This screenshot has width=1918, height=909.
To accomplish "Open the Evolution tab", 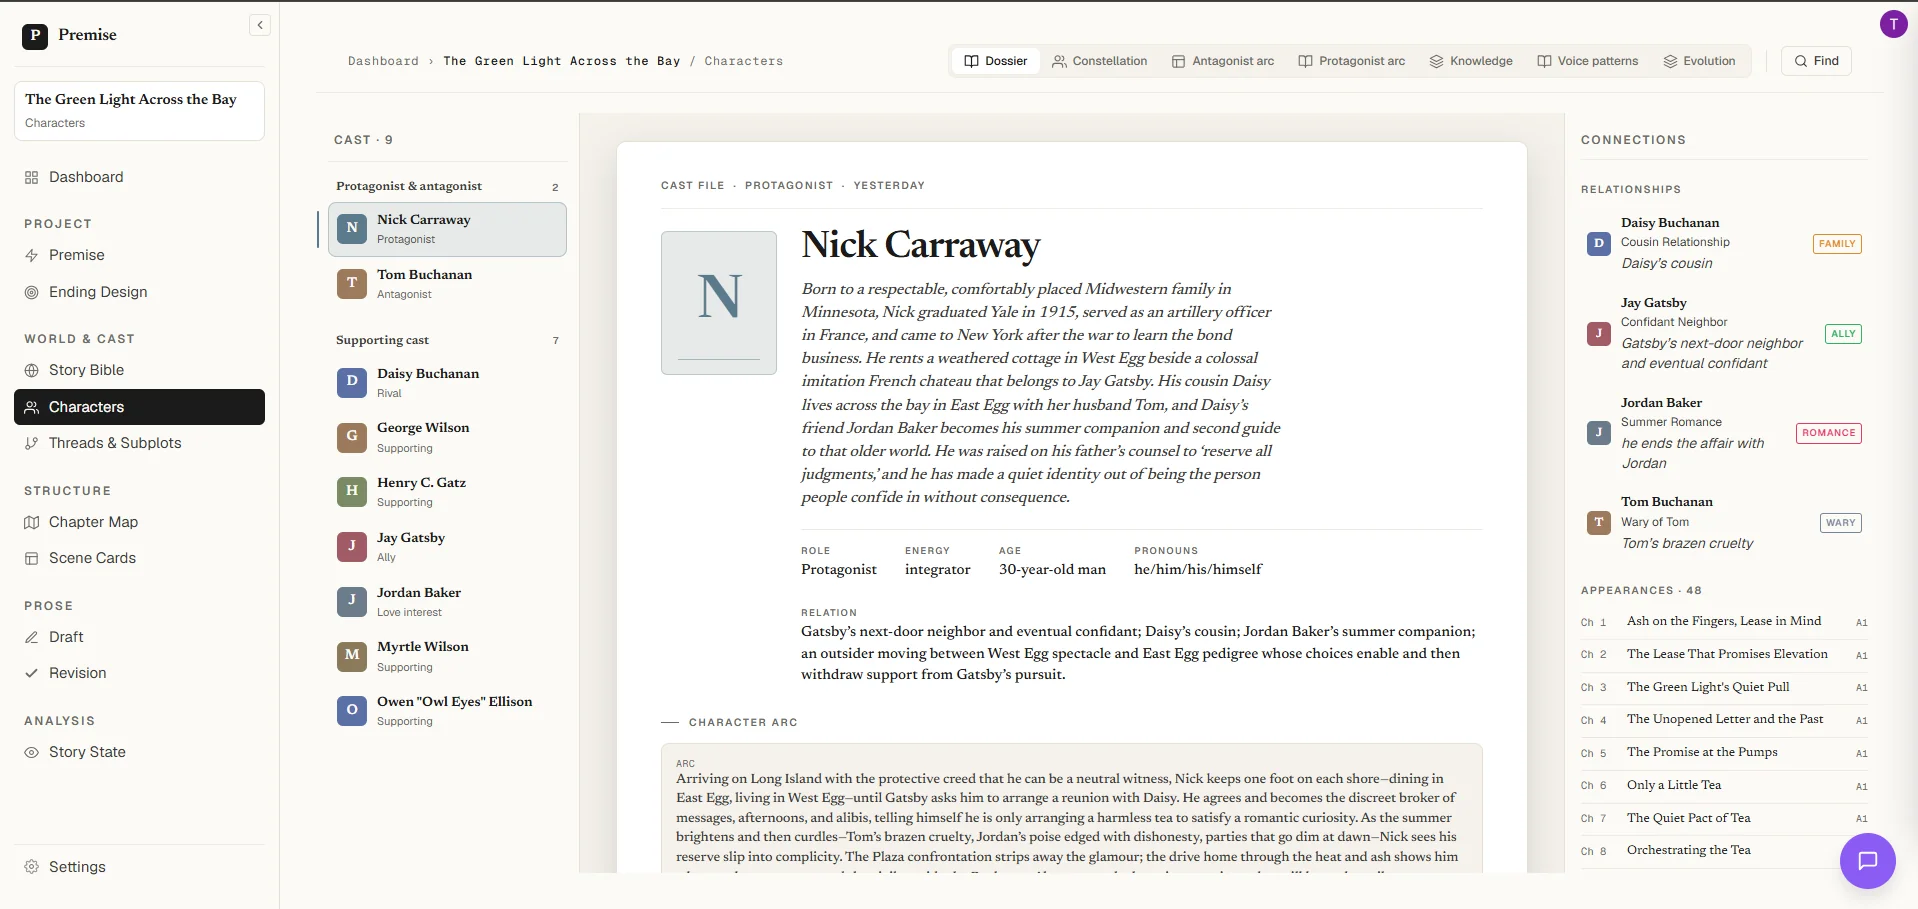I will (1699, 61).
